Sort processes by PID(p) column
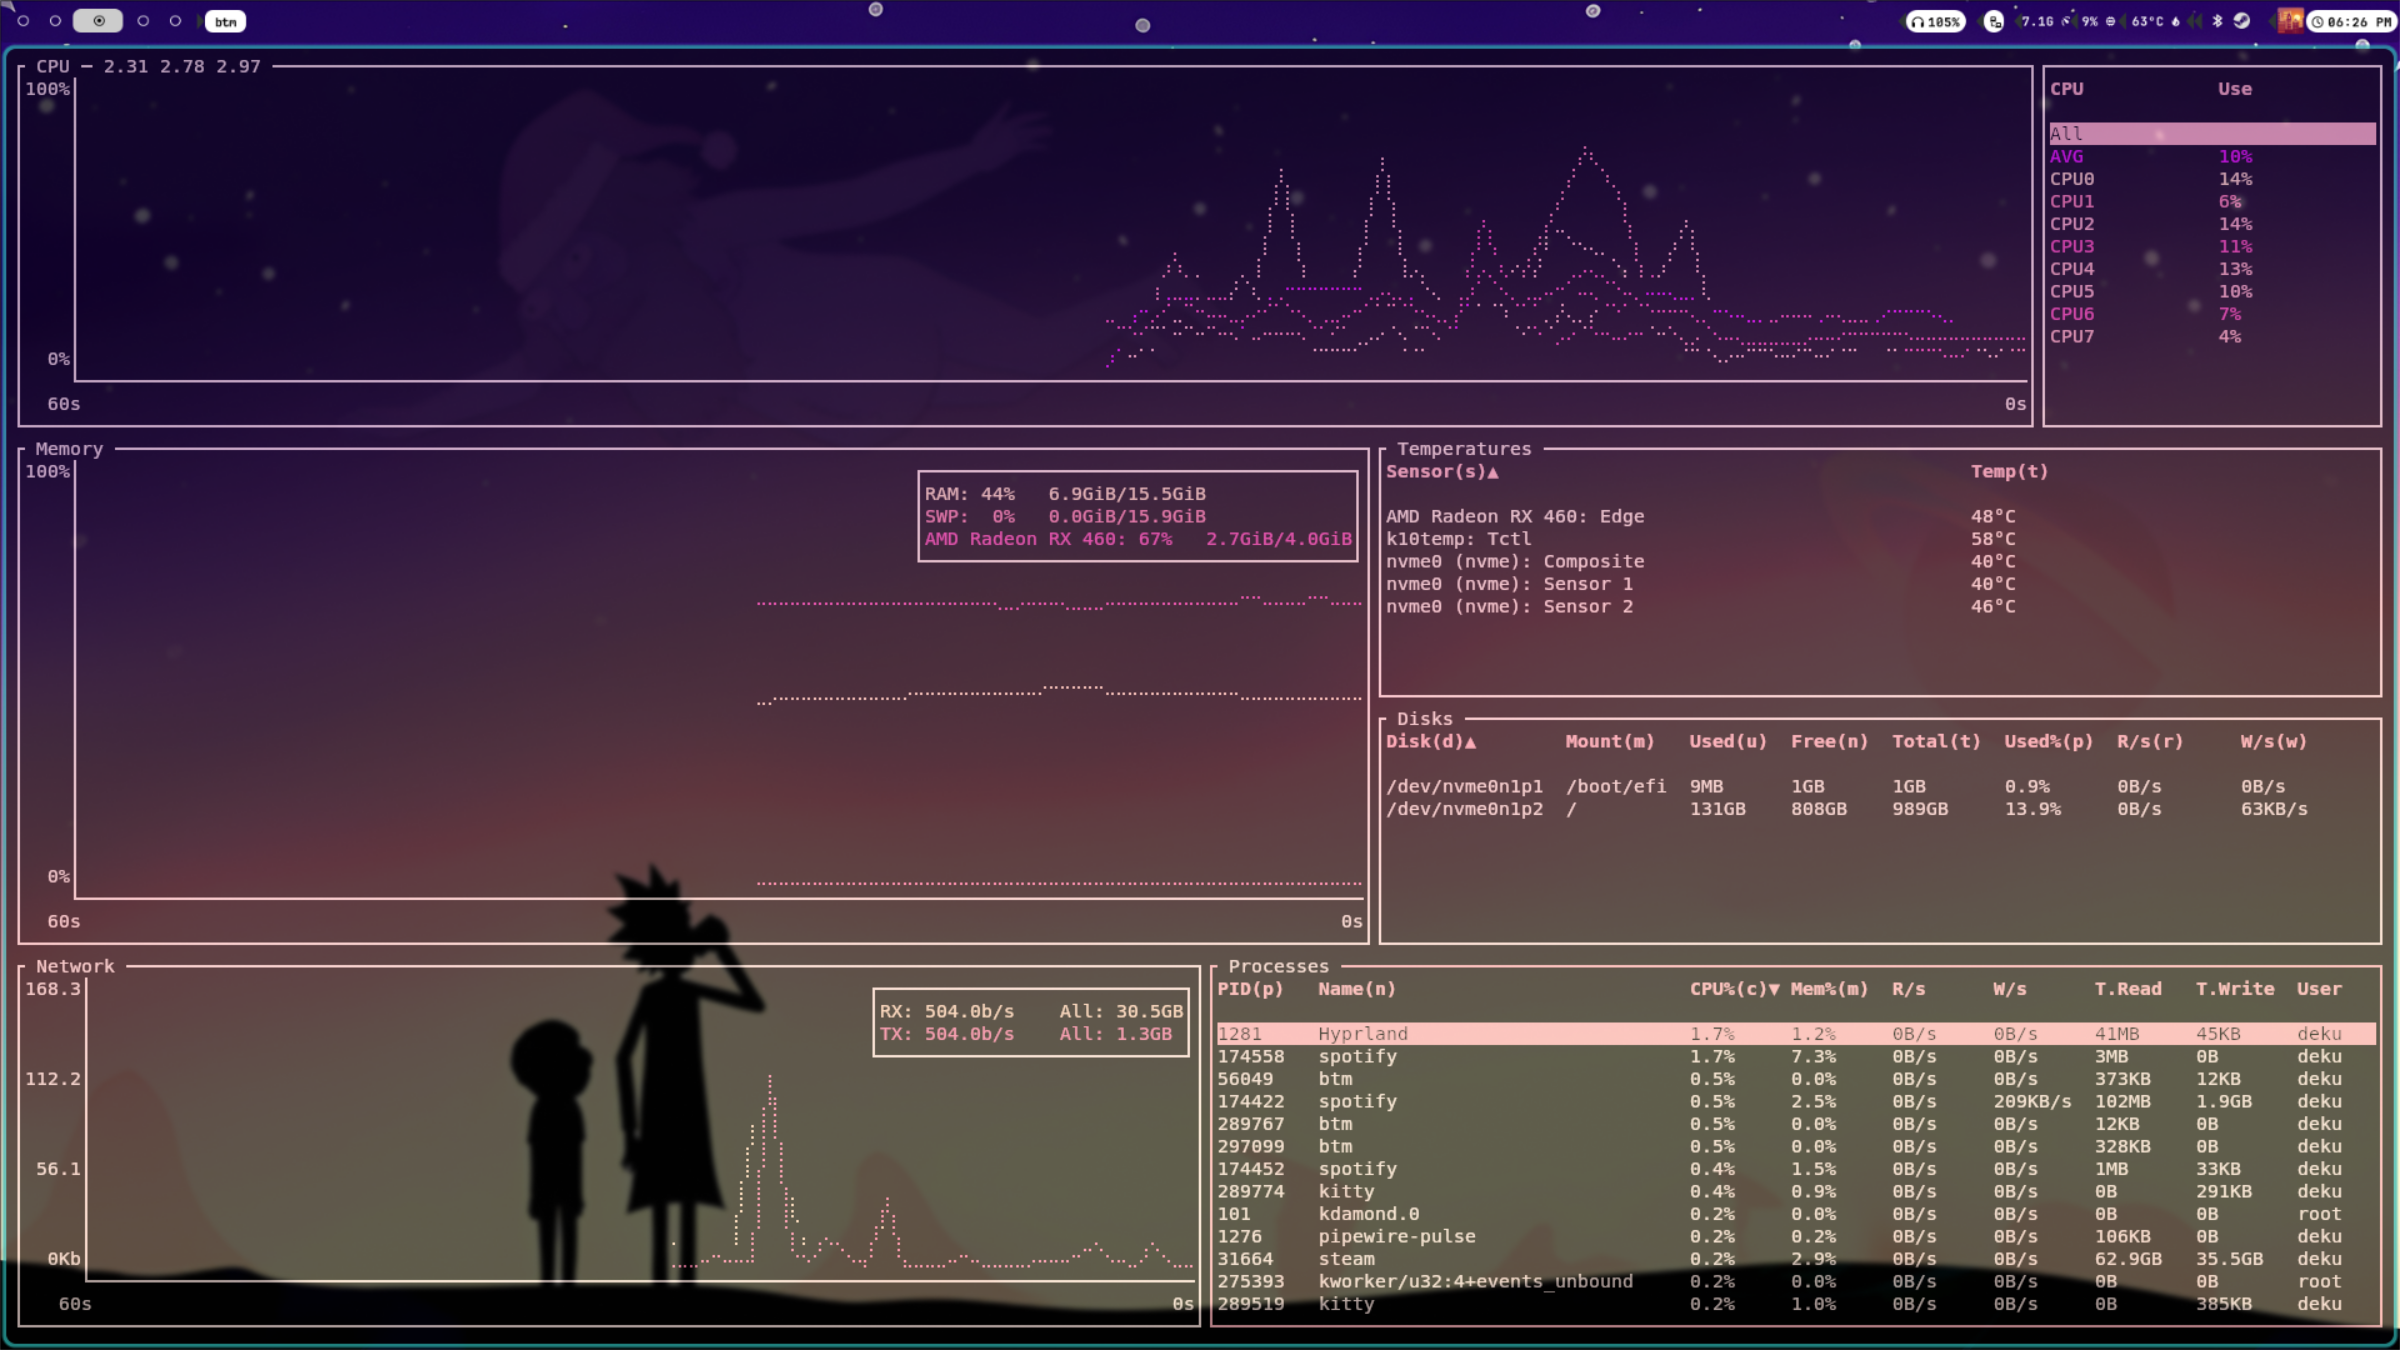Image resolution: width=2401 pixels, height=1351 pixels. 1250,989
